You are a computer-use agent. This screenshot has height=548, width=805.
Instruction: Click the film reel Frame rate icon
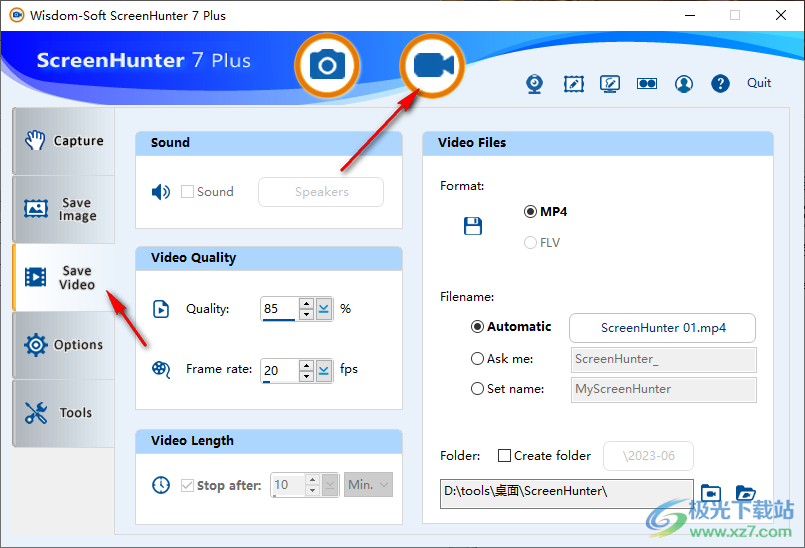(x=161, y=369)
